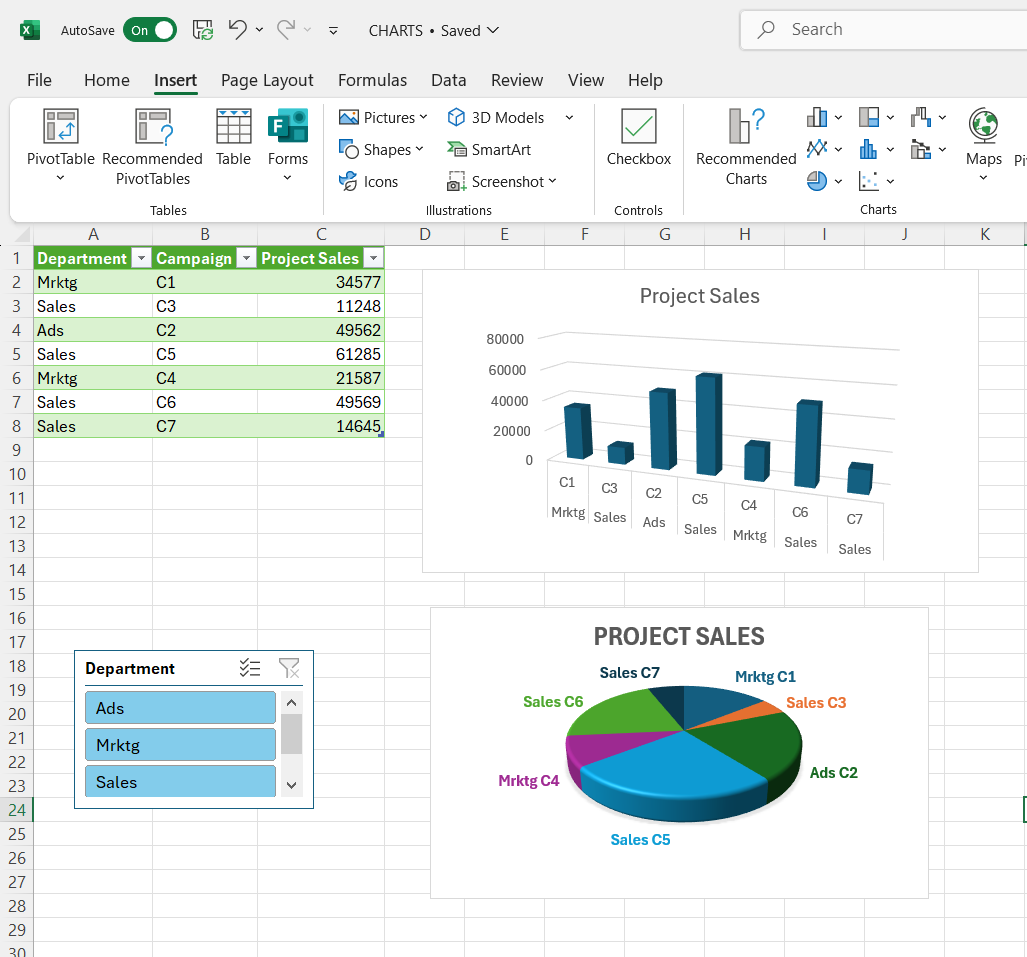Switch to the Page Layout tab
1027x957 pixels.
click(x=267, y=80)
